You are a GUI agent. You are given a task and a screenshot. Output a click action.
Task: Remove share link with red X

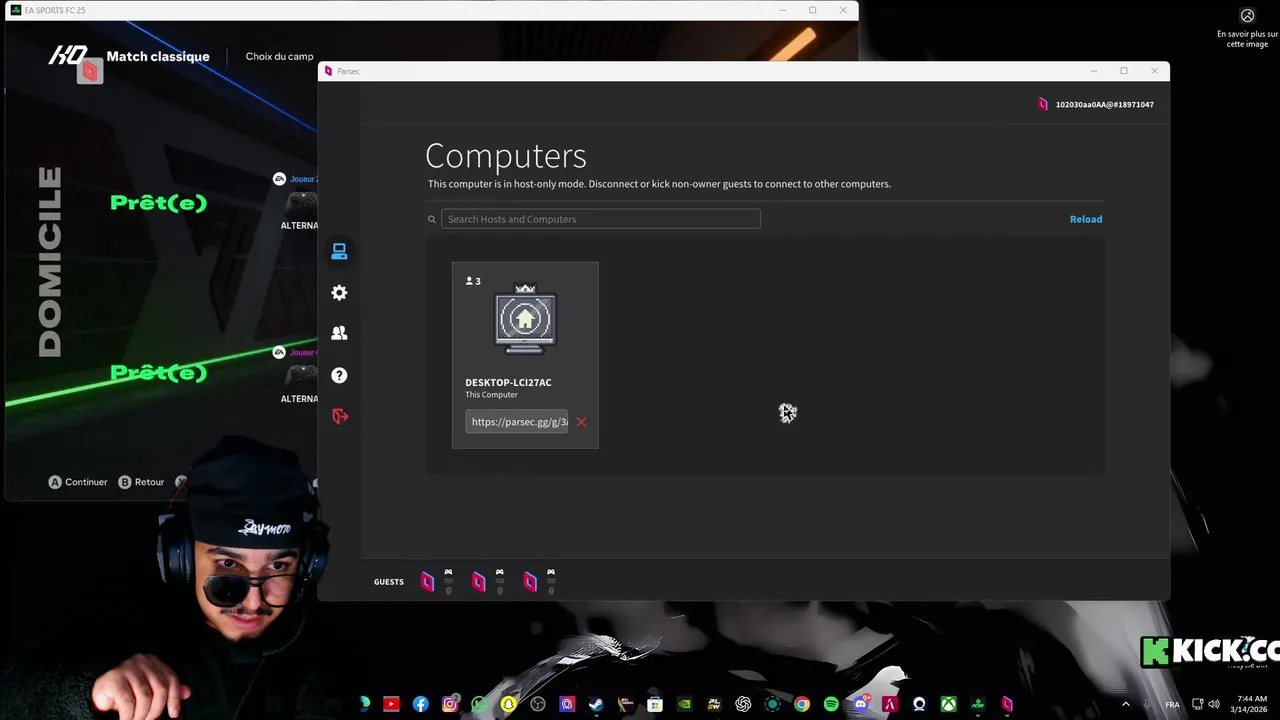[x=581, y=422]
